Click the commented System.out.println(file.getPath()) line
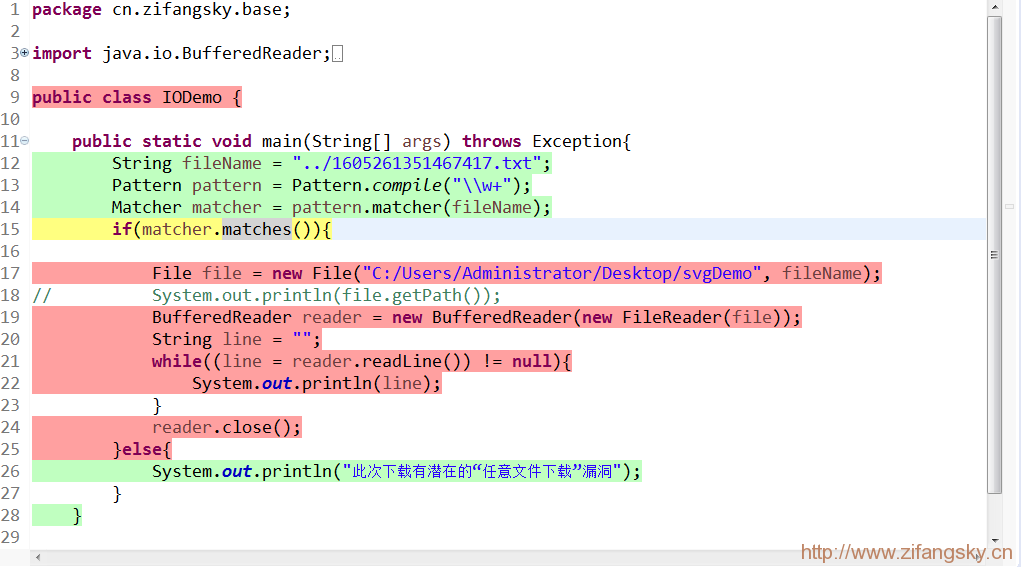 pyautogui.click(x=326, y=296)
